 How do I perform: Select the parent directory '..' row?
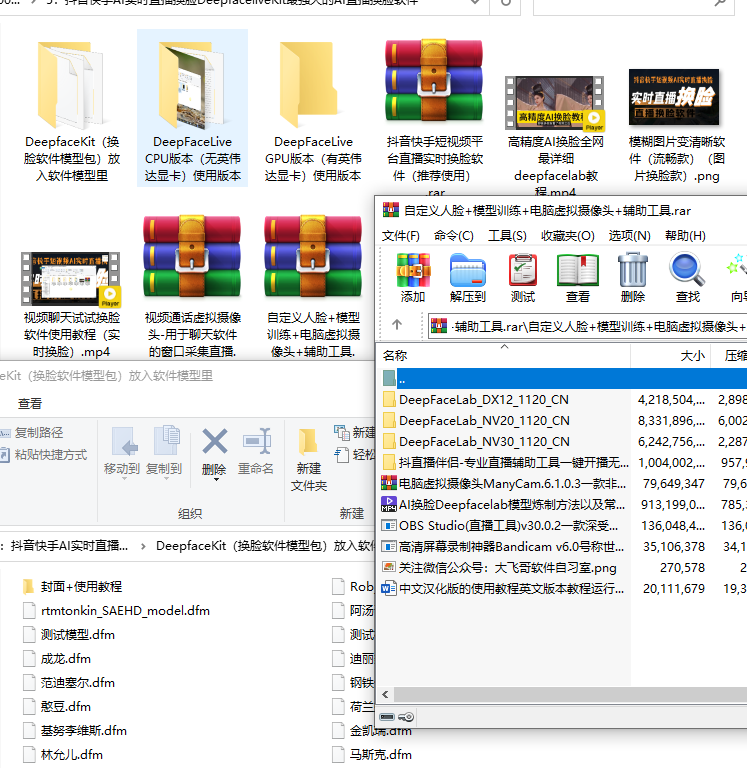tap(564, 379)
